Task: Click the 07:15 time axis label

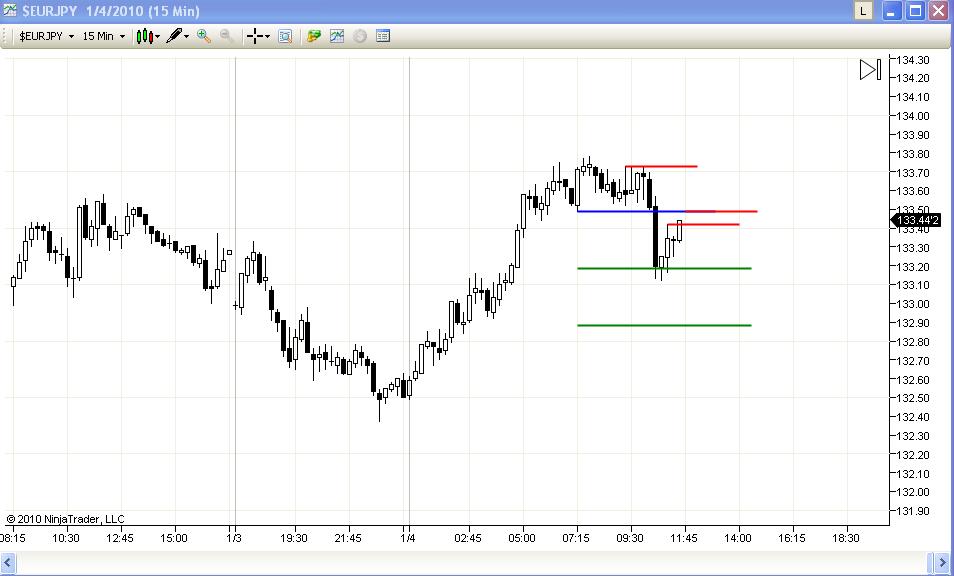Action: 576,538
